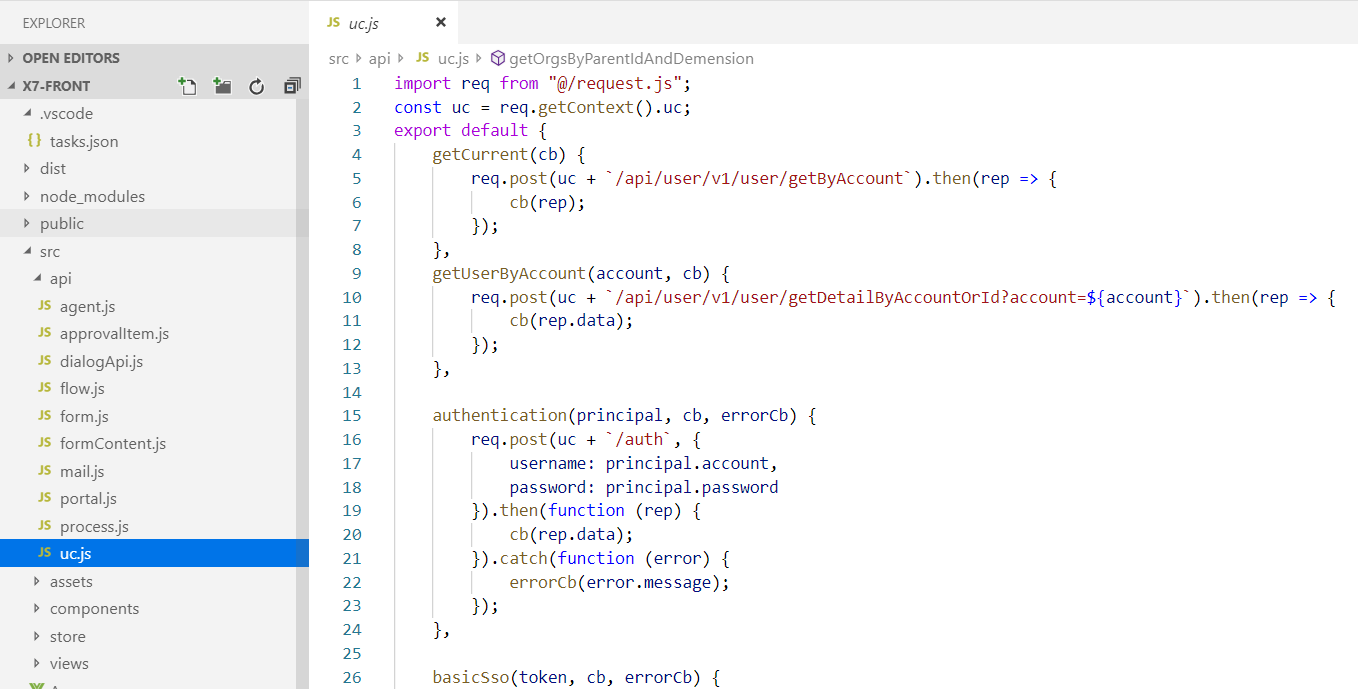The height and width of the screenshot is (689, 1358).
Task: Click line number 15 in the gutter
Action: (352, 415)
